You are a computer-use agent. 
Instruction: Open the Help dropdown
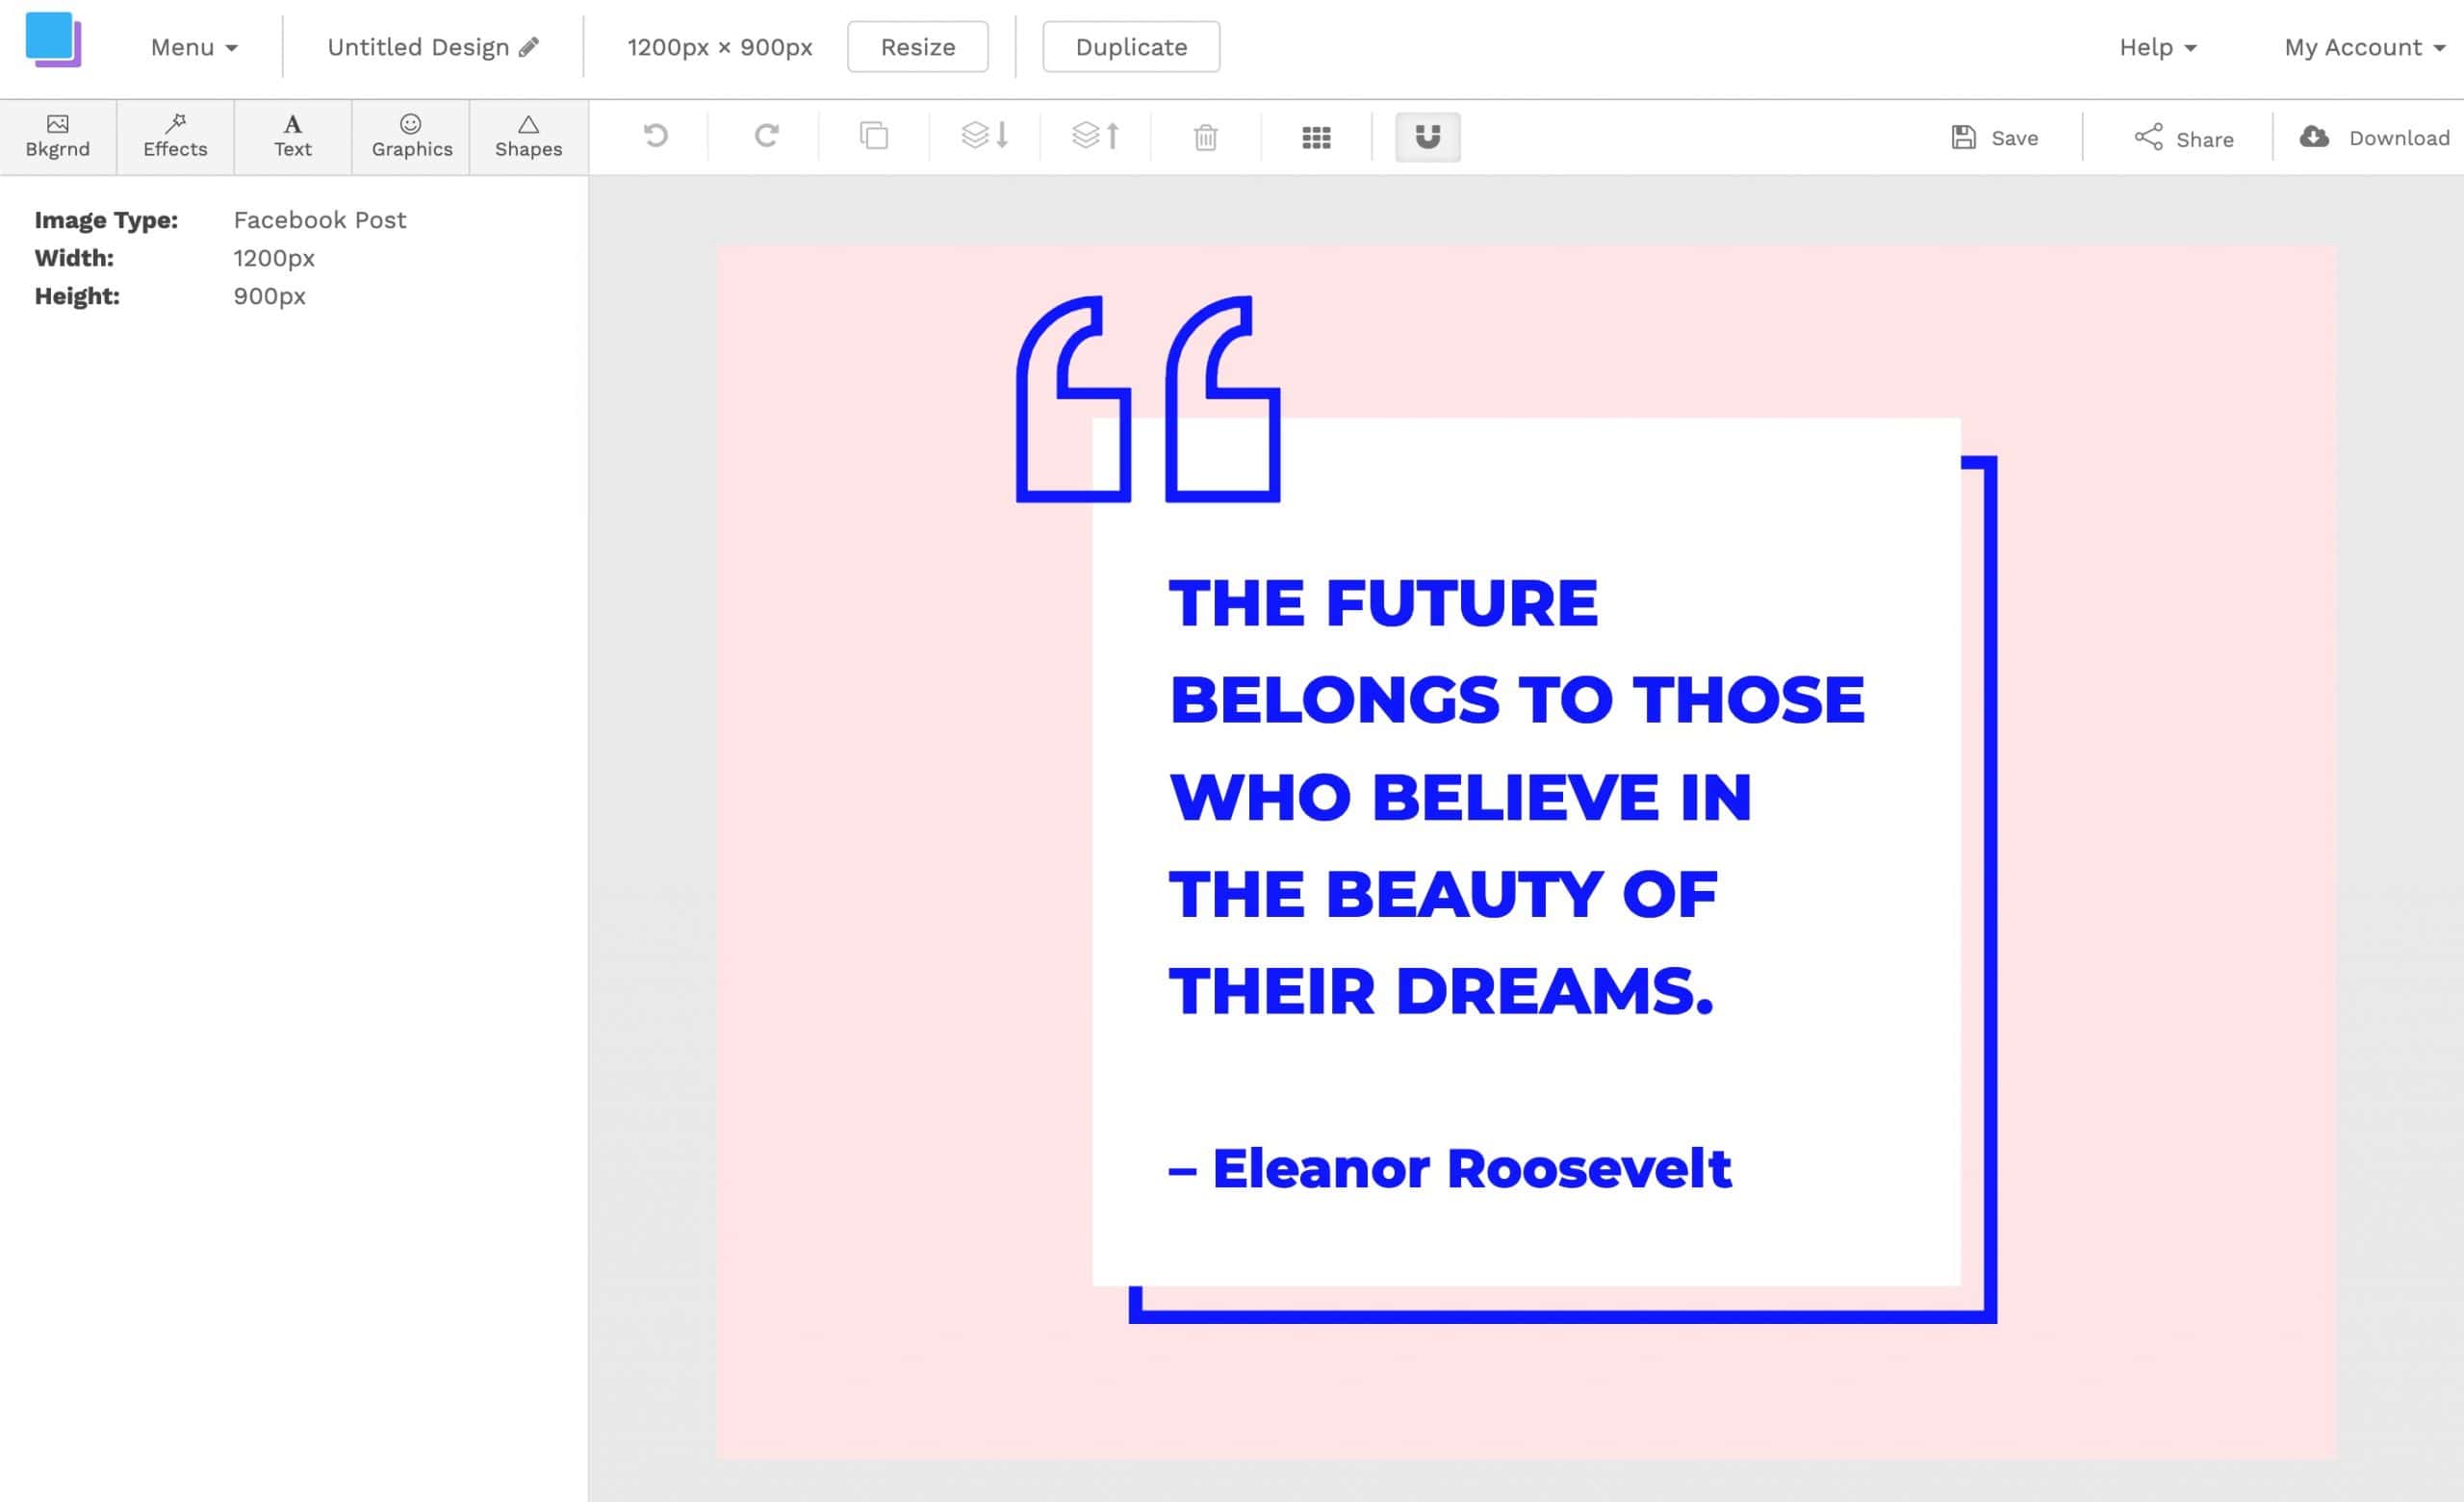tap(2157, 47)
